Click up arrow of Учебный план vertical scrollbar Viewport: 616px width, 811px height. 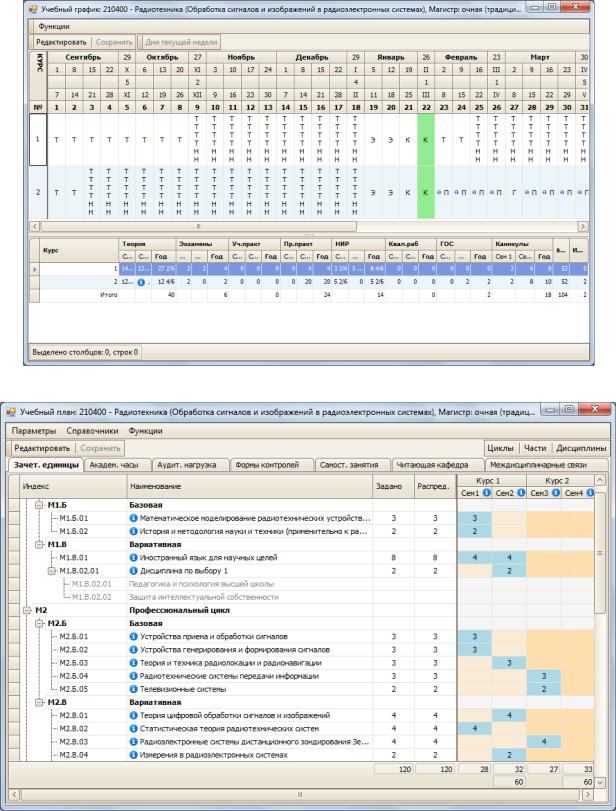pos(599,480)
